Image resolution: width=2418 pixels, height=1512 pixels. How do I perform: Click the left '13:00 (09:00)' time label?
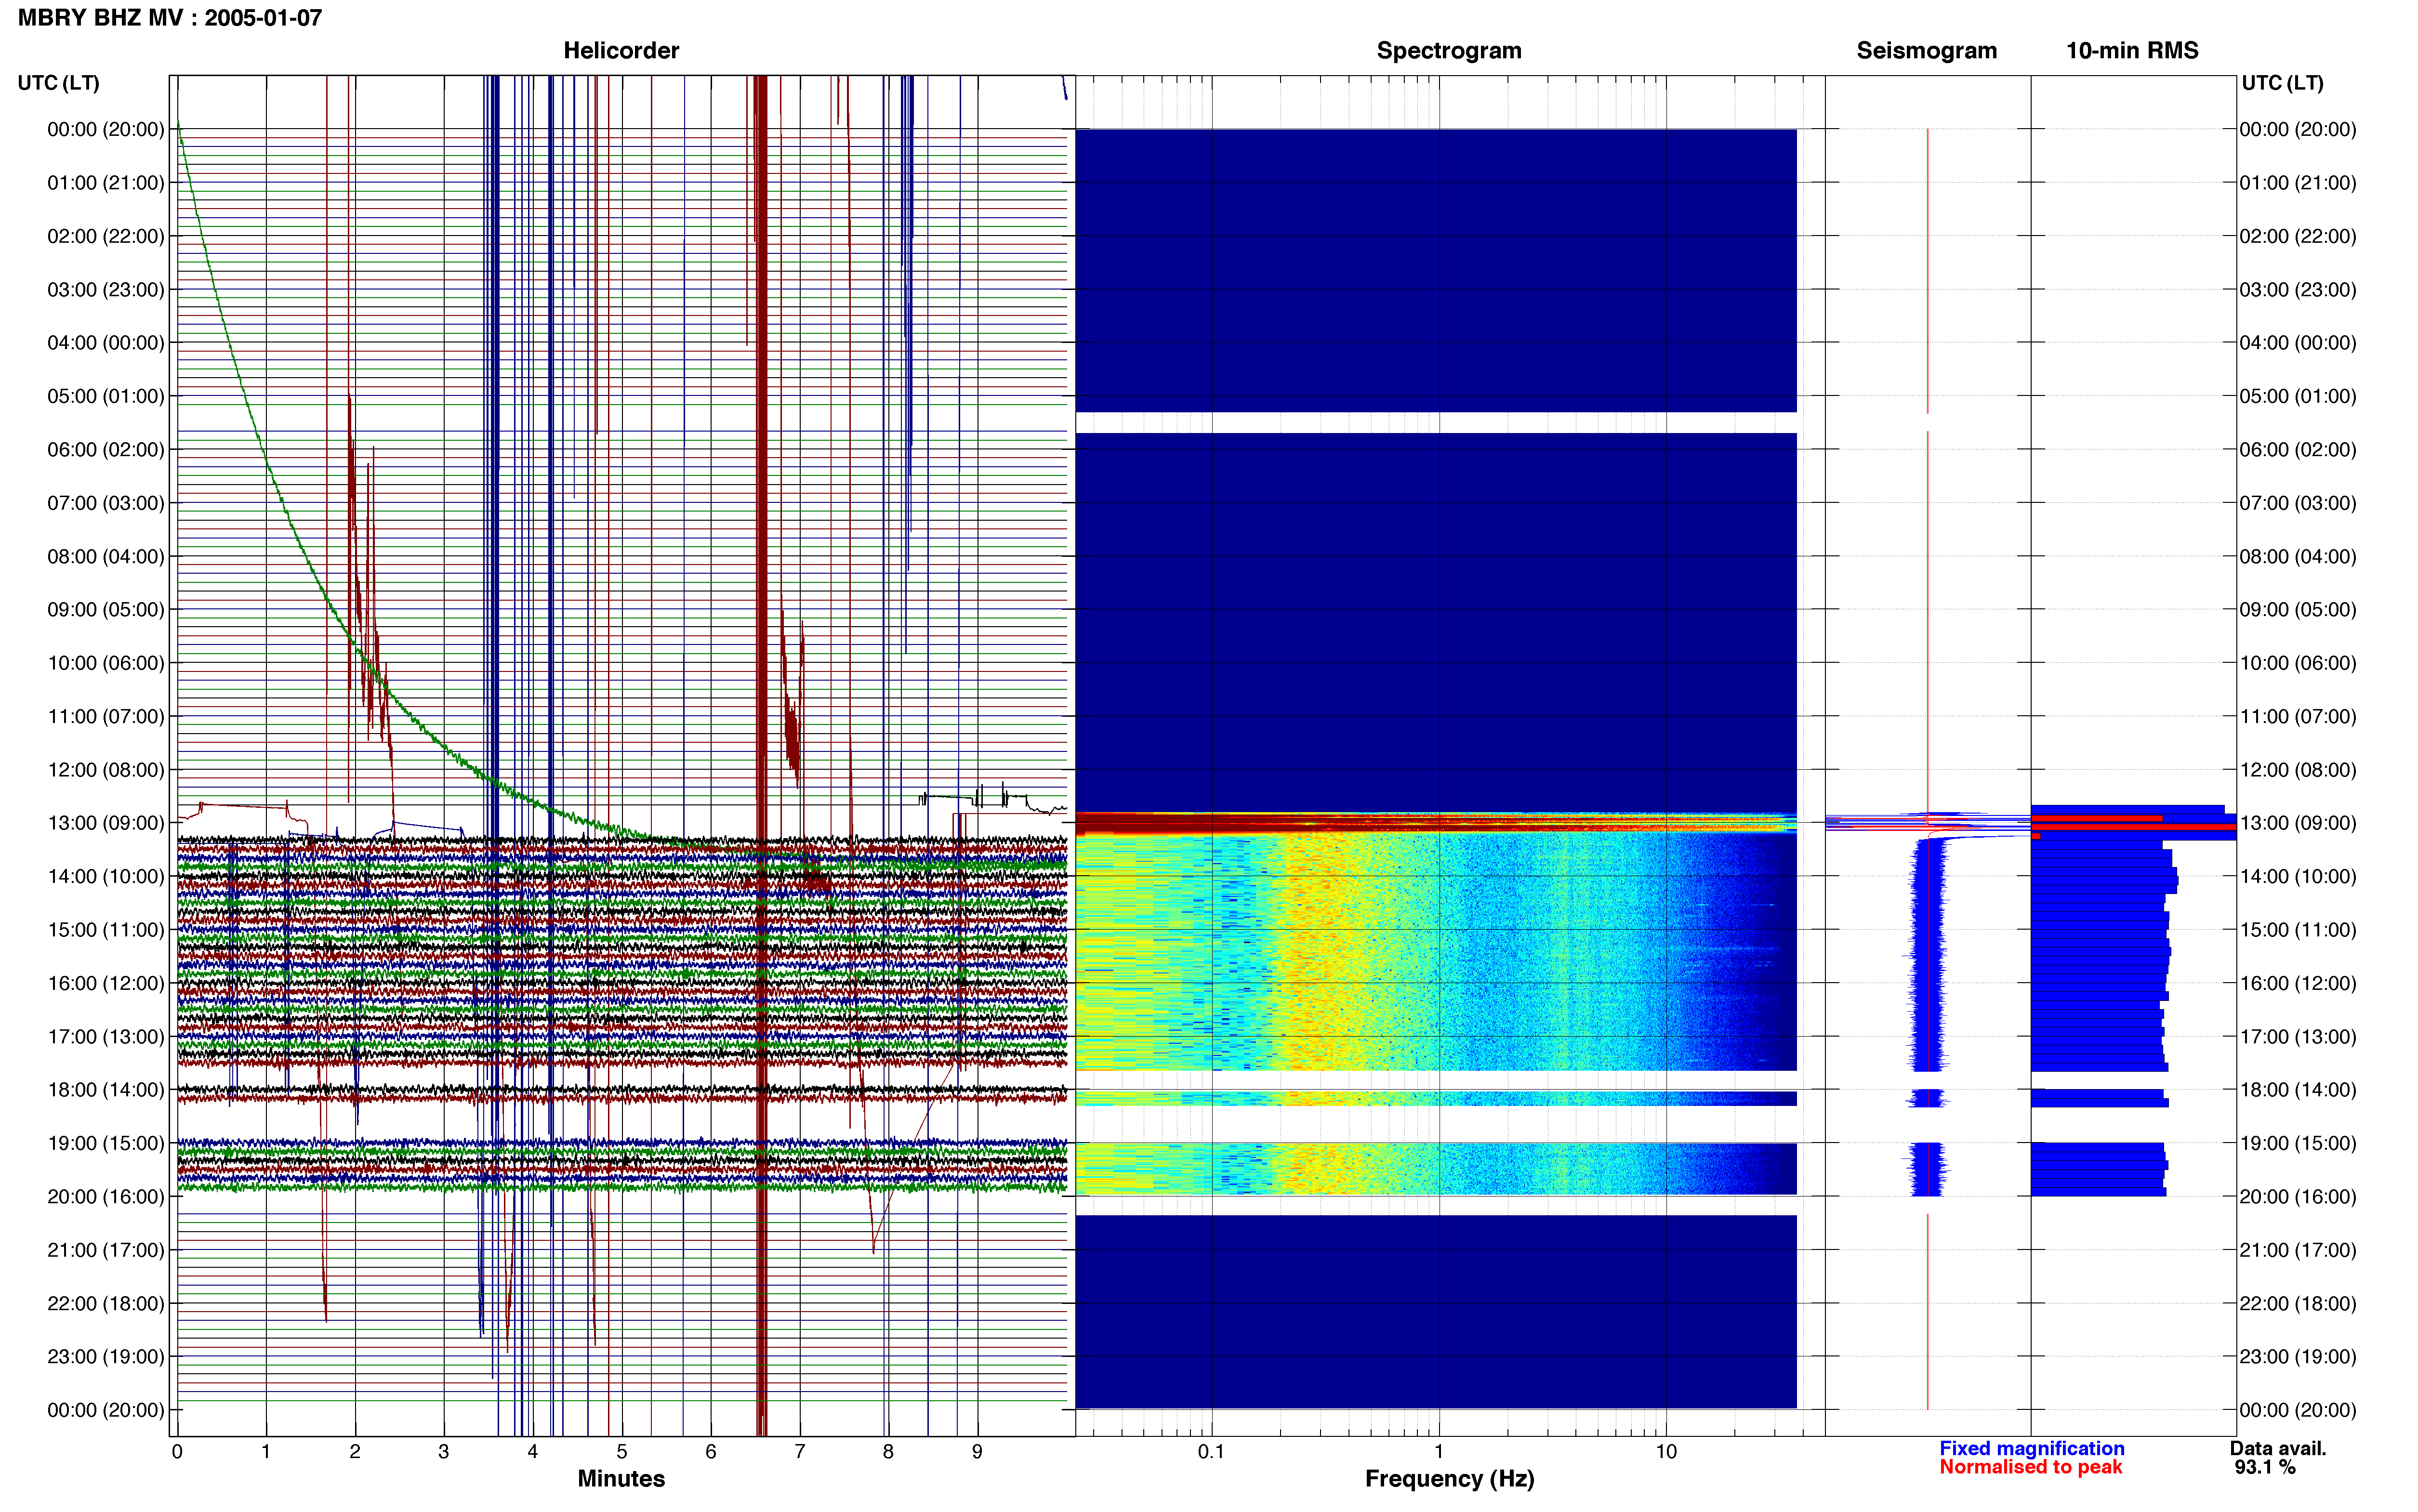click(x=106, y=823)
